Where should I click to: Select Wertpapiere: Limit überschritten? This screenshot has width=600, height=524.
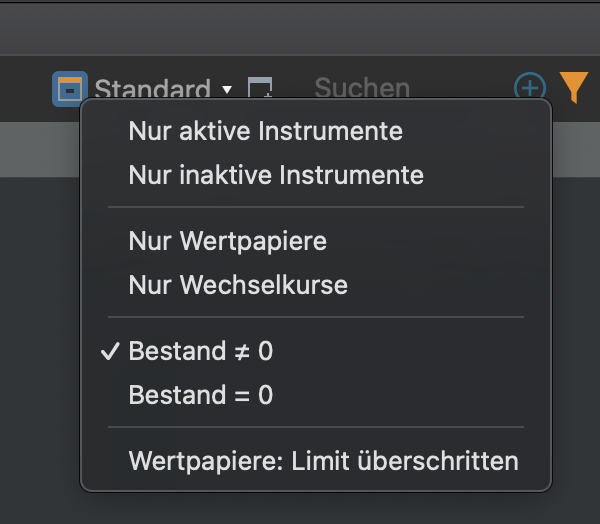[x=323, y=461]
